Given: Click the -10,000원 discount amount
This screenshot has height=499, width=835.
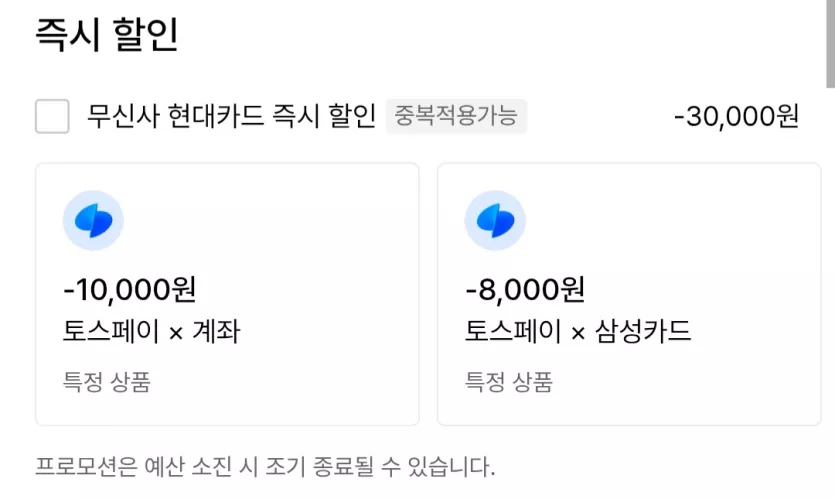Looking at the screenshot, I should [130, 290].
